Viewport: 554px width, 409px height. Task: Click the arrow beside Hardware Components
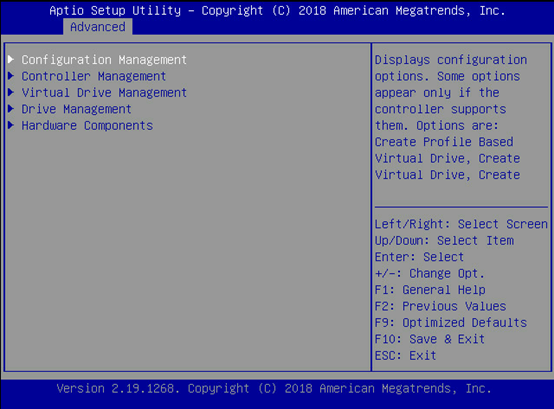click(x=11, y=125)
